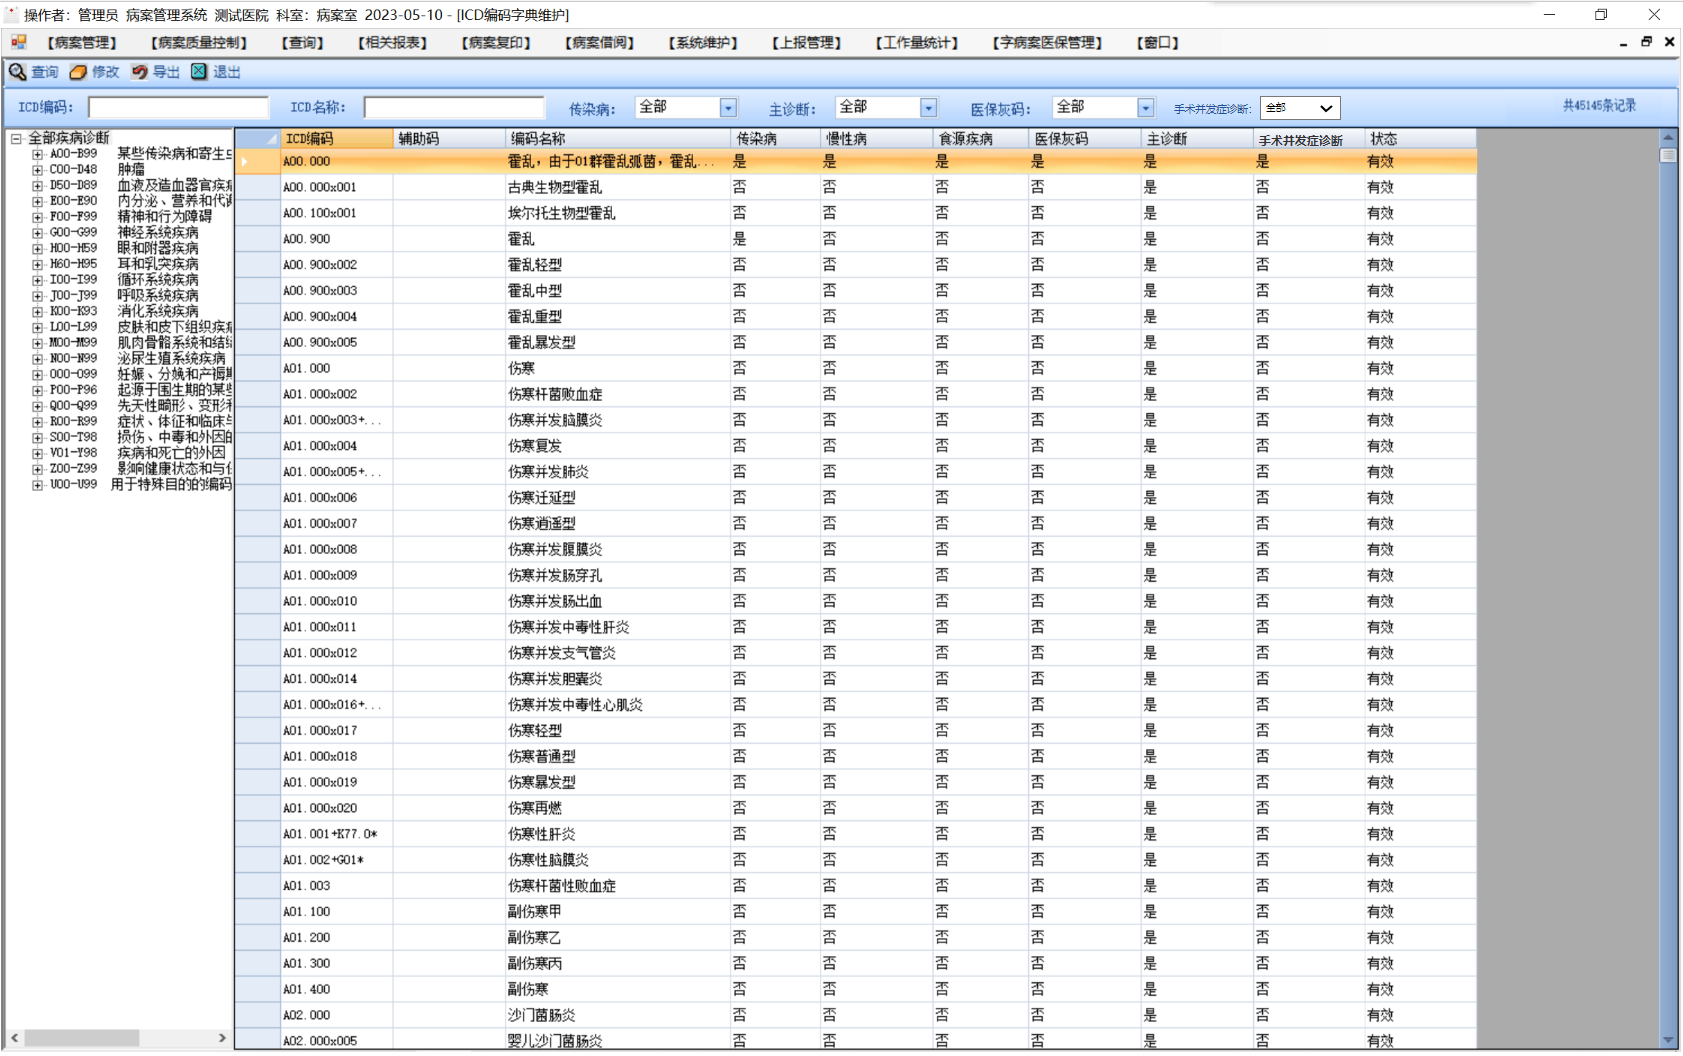Open the 字病案医保管理 menu
The height and width of the screenshot is (1056, 1683).
1048,43
